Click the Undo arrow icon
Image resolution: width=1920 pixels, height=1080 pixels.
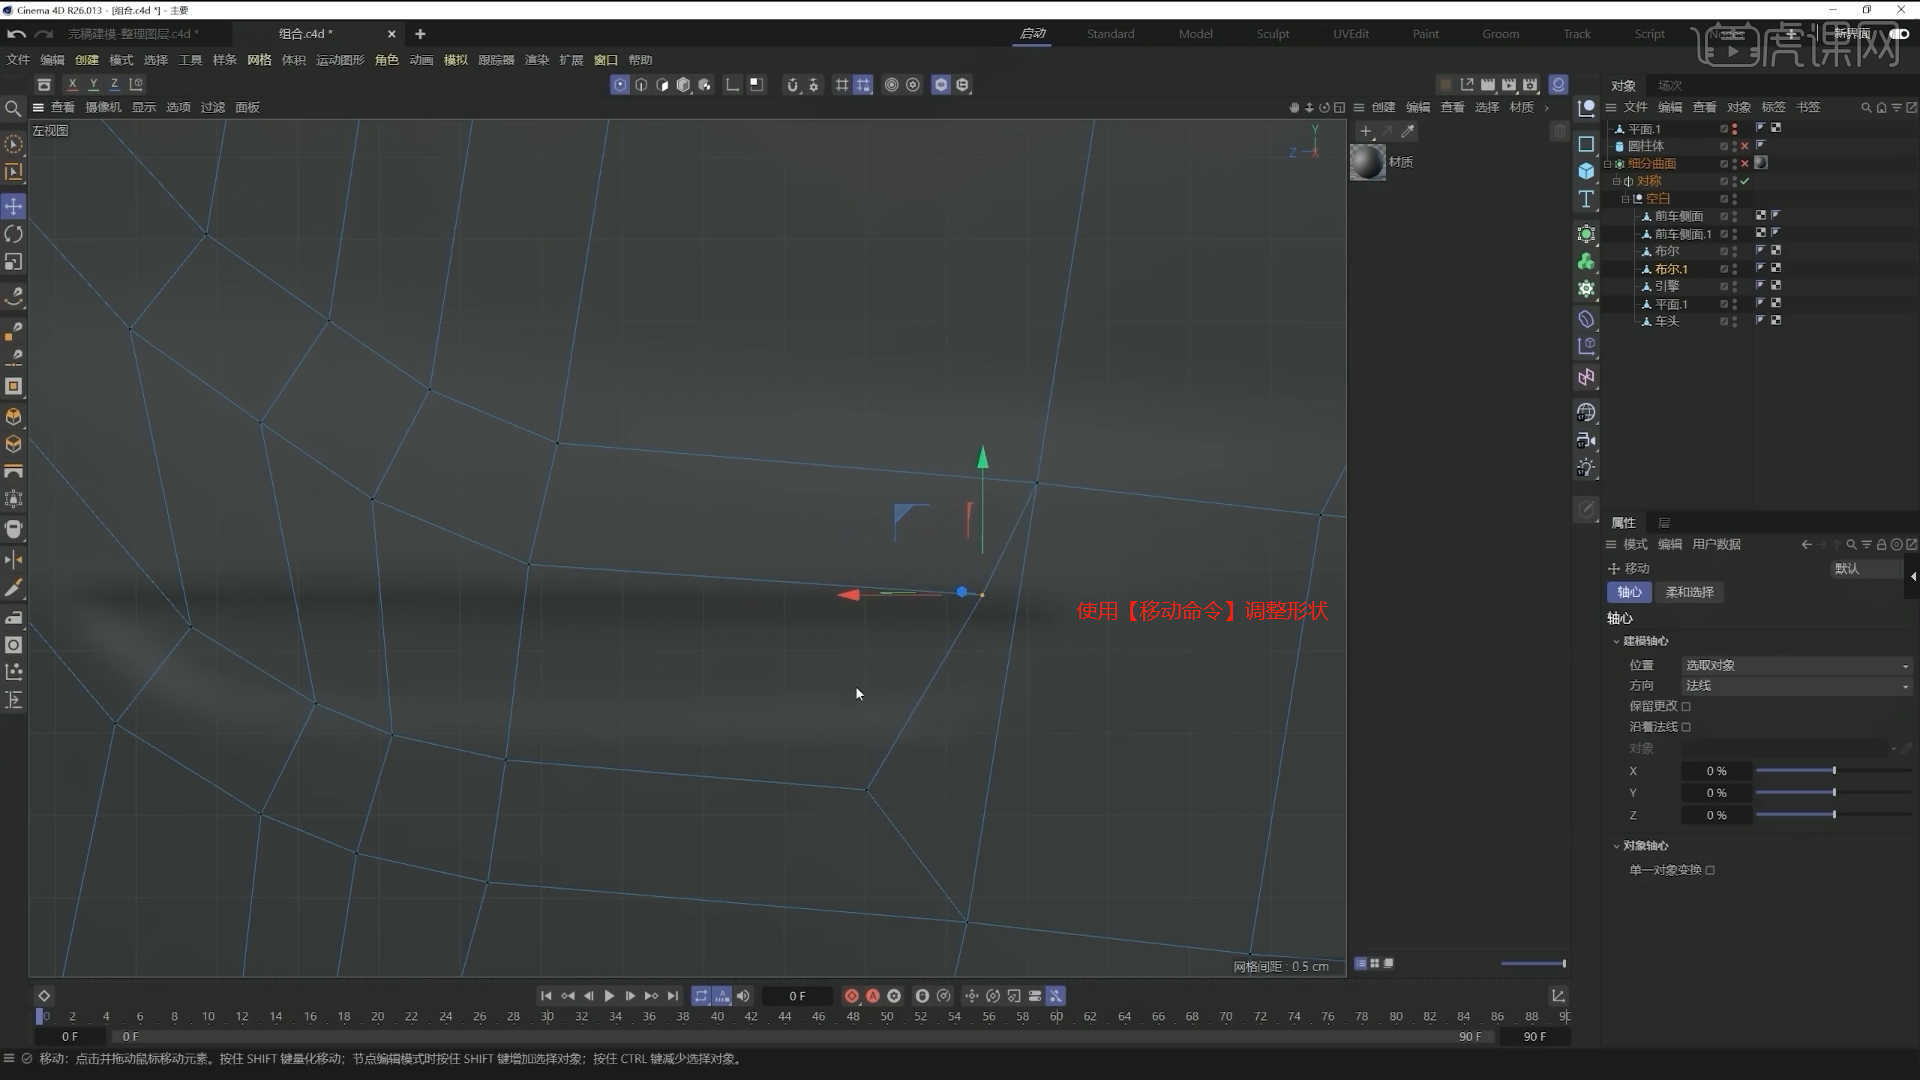[16, 34]
